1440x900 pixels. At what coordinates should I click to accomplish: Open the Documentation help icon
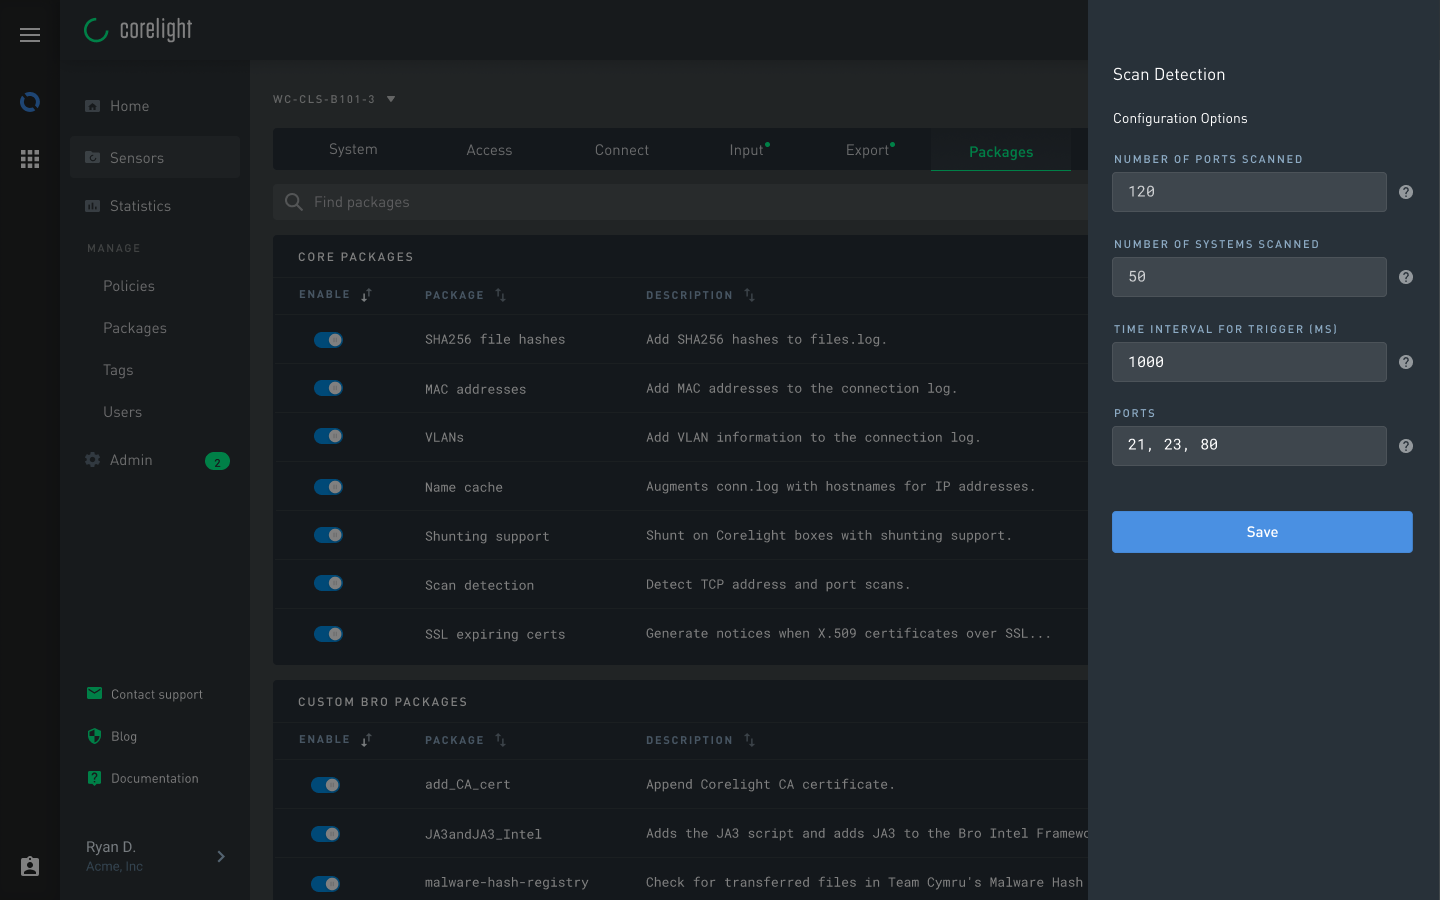point(93,777)
